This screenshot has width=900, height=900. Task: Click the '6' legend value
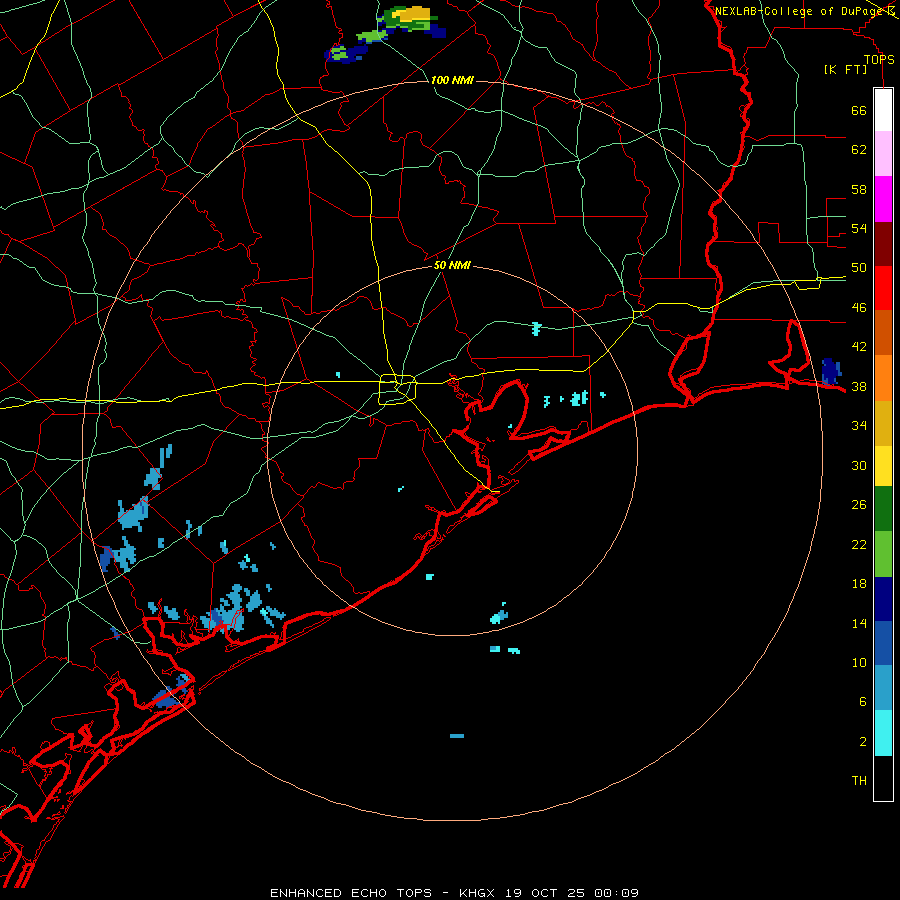pos(863,702)
